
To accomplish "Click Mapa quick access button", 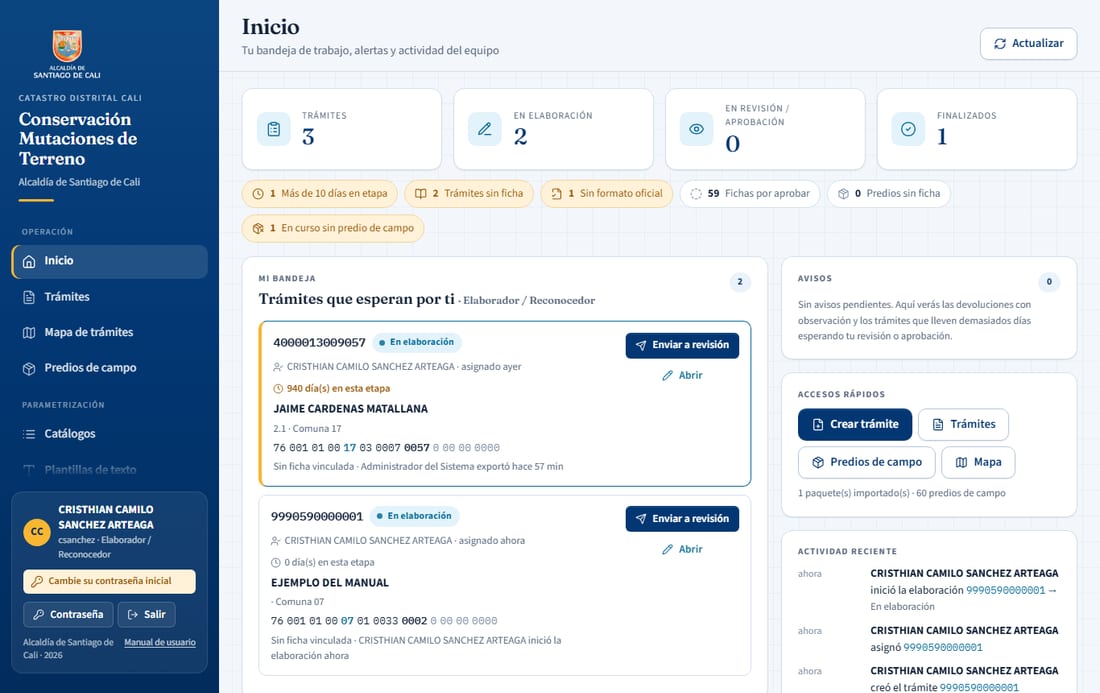I will click(x=978, y=462).
